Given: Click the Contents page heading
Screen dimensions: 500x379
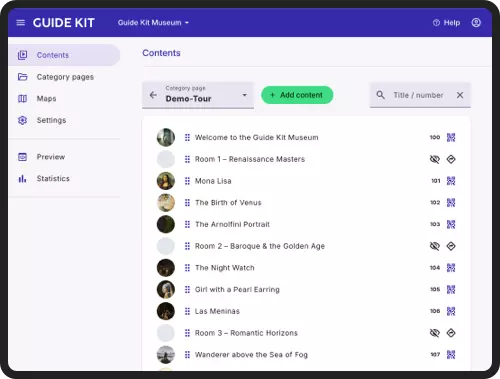Looking at the screenshot, I should [161, 53].
